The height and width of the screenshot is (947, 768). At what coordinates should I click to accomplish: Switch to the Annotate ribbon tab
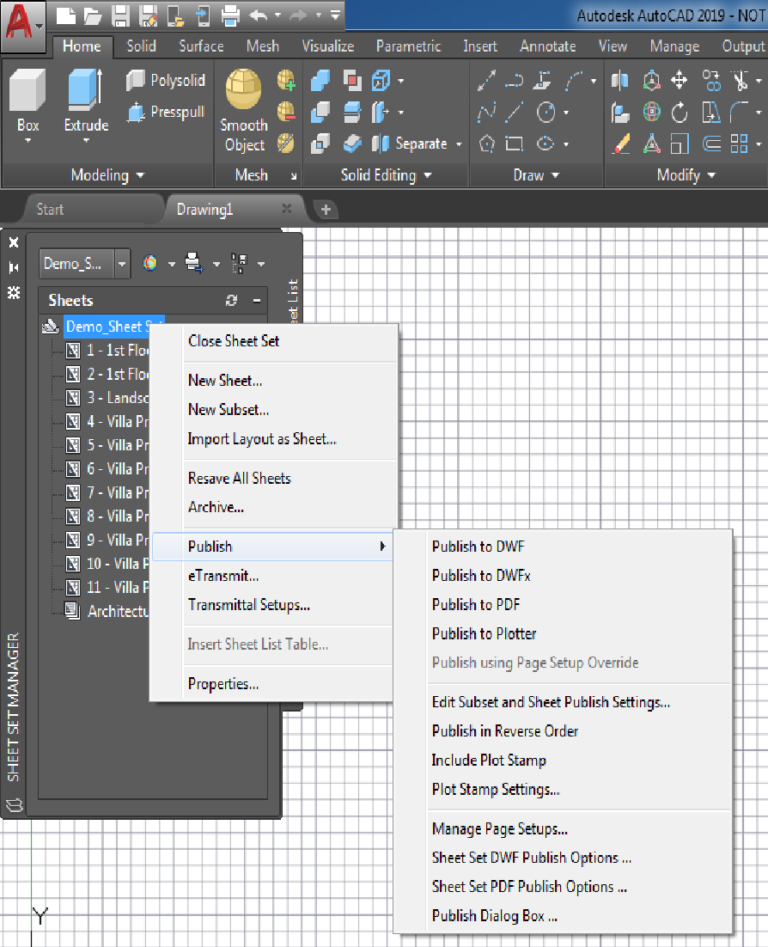[548, 47]
